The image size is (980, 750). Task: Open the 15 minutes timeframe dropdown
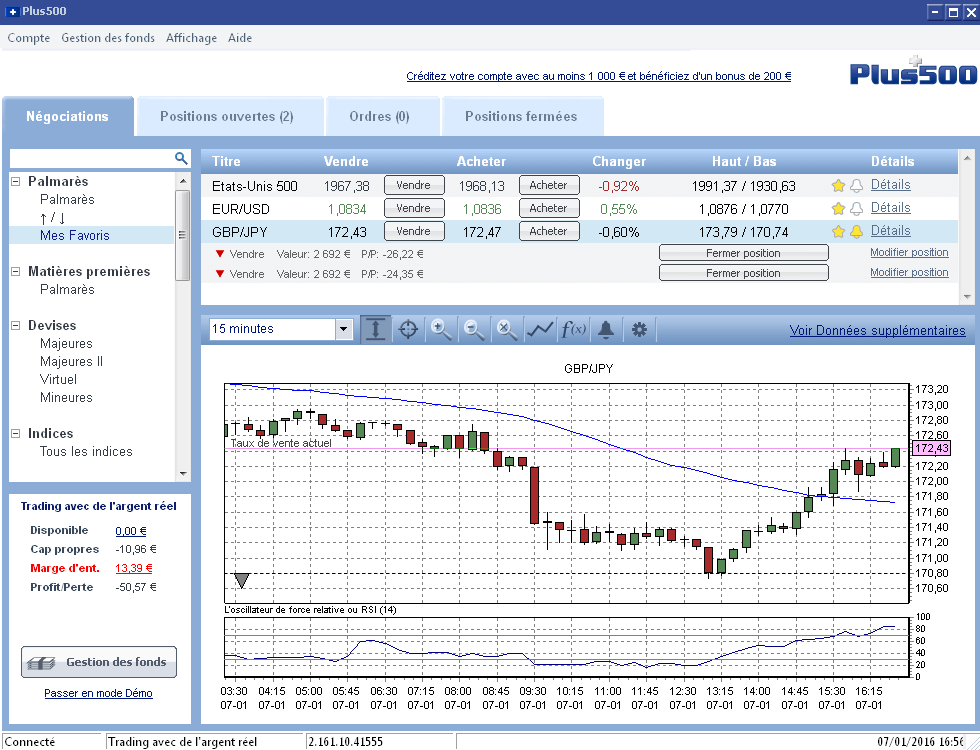coord(344,329)
